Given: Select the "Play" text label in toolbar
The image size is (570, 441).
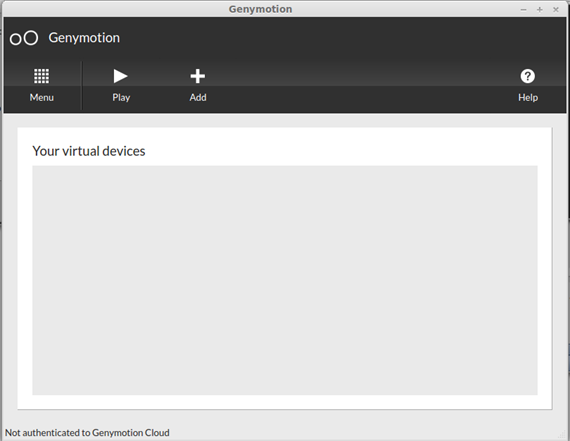Looking at the screenshot, I should tap(121, 97).
